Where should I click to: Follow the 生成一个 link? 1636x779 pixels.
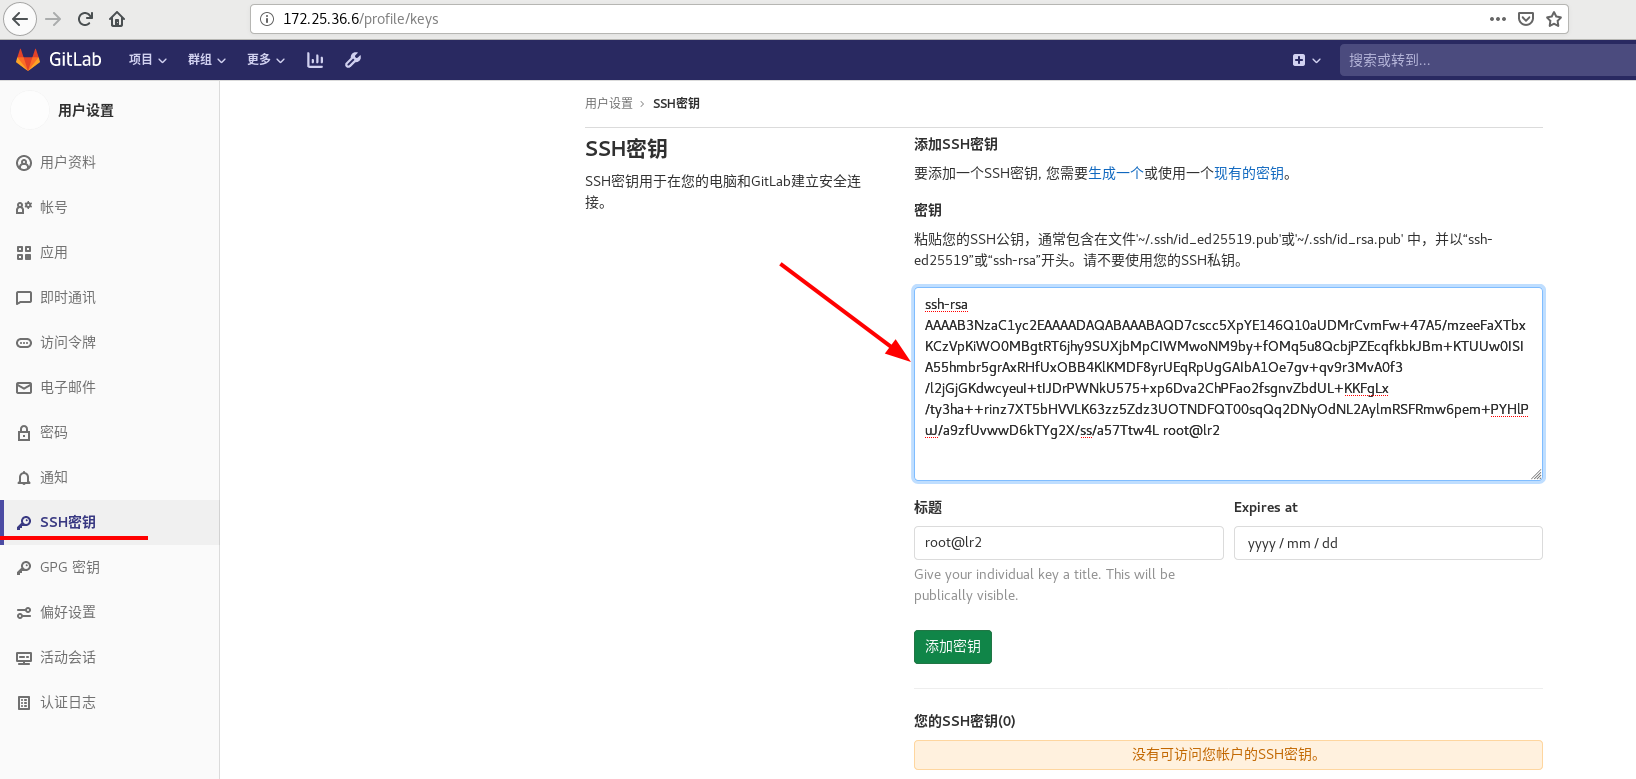click(1115, 173)
